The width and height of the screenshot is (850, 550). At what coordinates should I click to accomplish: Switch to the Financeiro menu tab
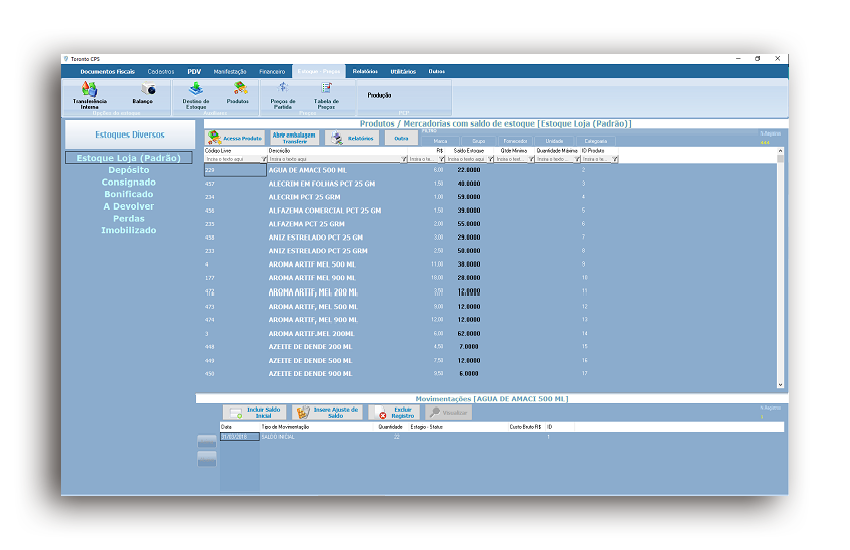click(x=272, y=72)
